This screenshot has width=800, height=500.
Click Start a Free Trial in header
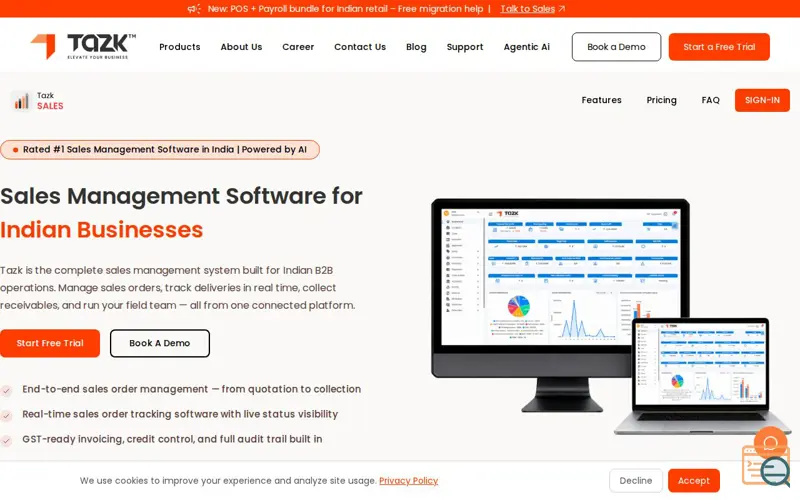pos(719,47)
